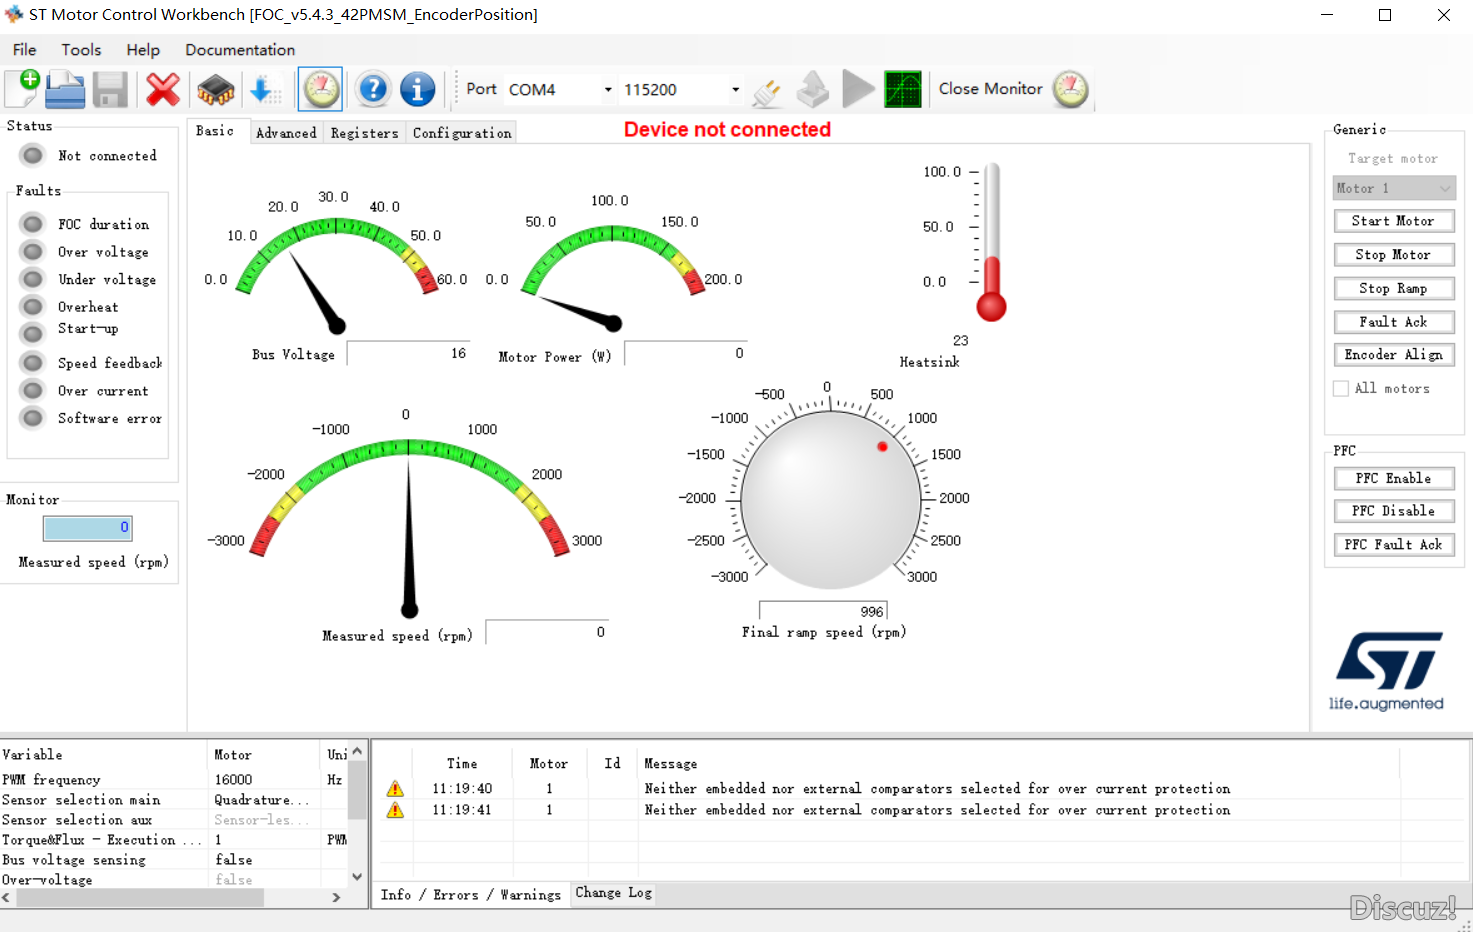The height and width of the screenshot is (932, 1473).
Task: Click the plug connect icon
Action: click(x=767, y=91)
